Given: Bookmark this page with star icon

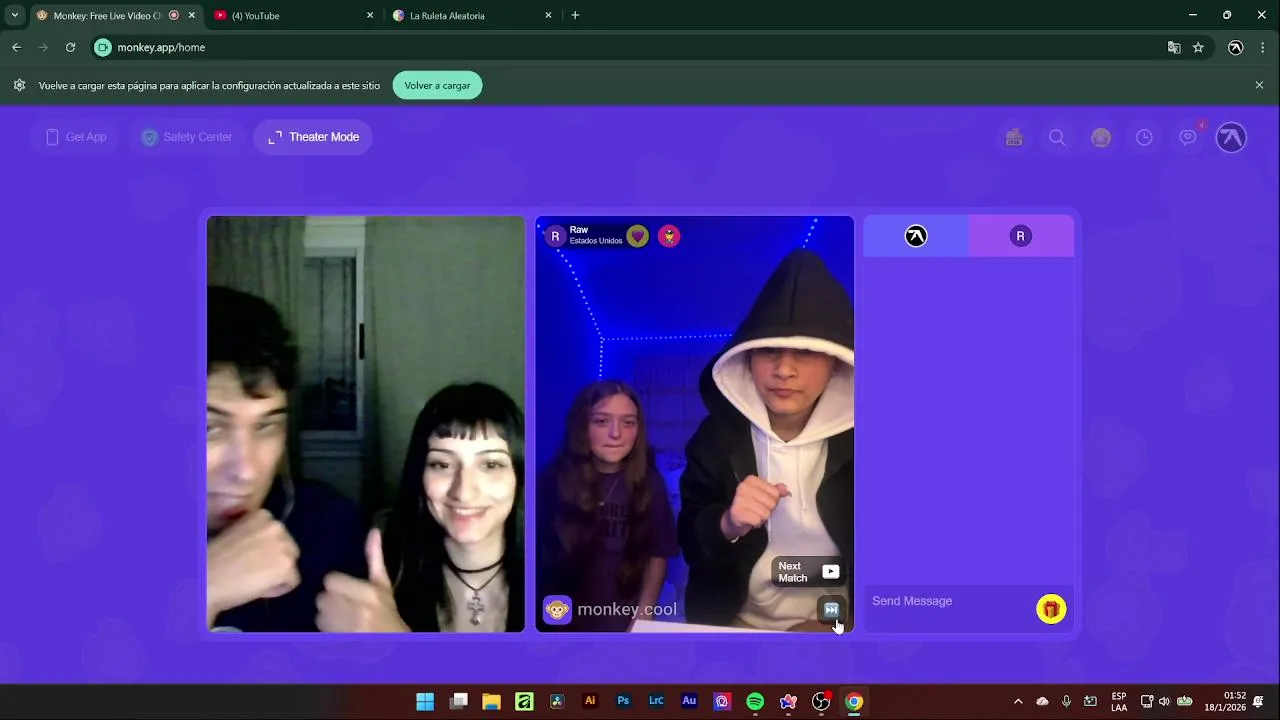Looking at the screenshot, I should 1198,47.
